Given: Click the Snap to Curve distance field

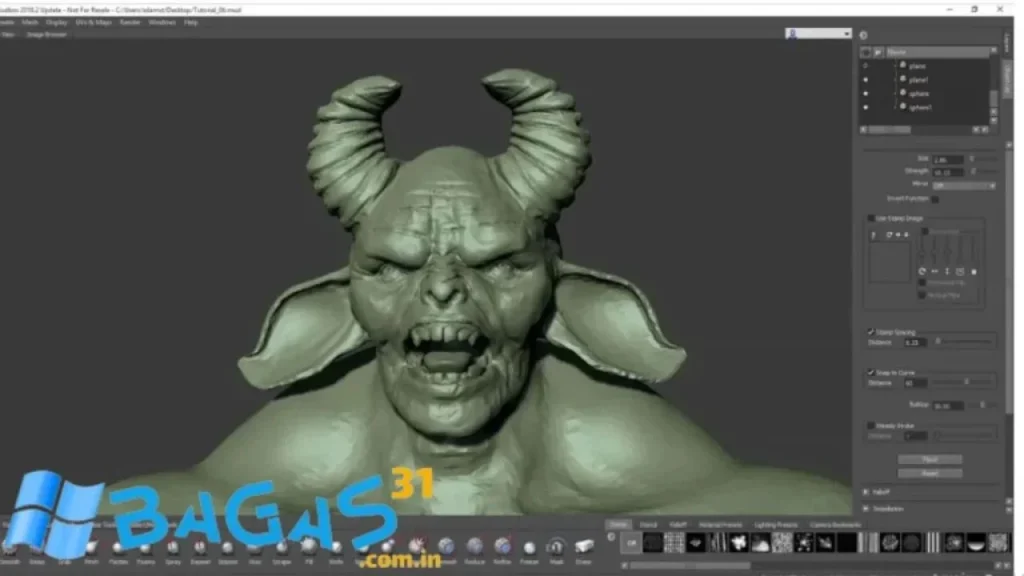Looking at the screenshot, I should [x=915, y=383].
